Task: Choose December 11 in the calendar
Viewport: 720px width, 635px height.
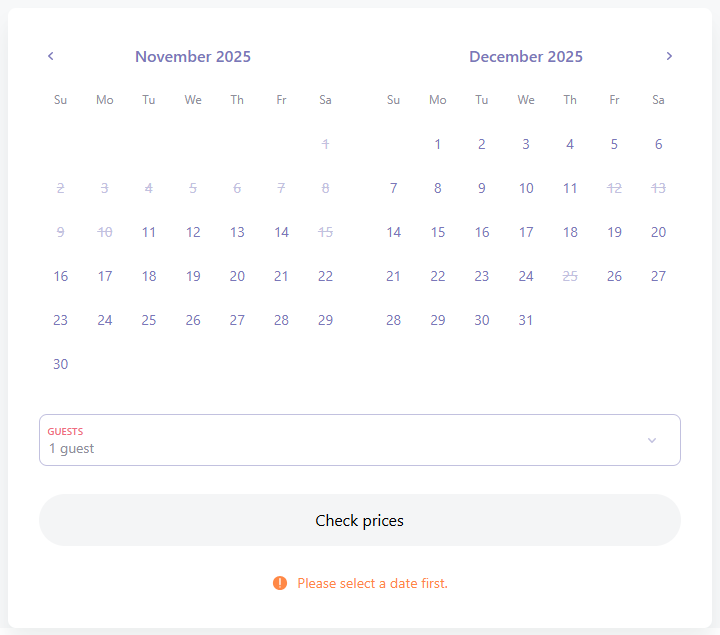Action: coord(570,188)
